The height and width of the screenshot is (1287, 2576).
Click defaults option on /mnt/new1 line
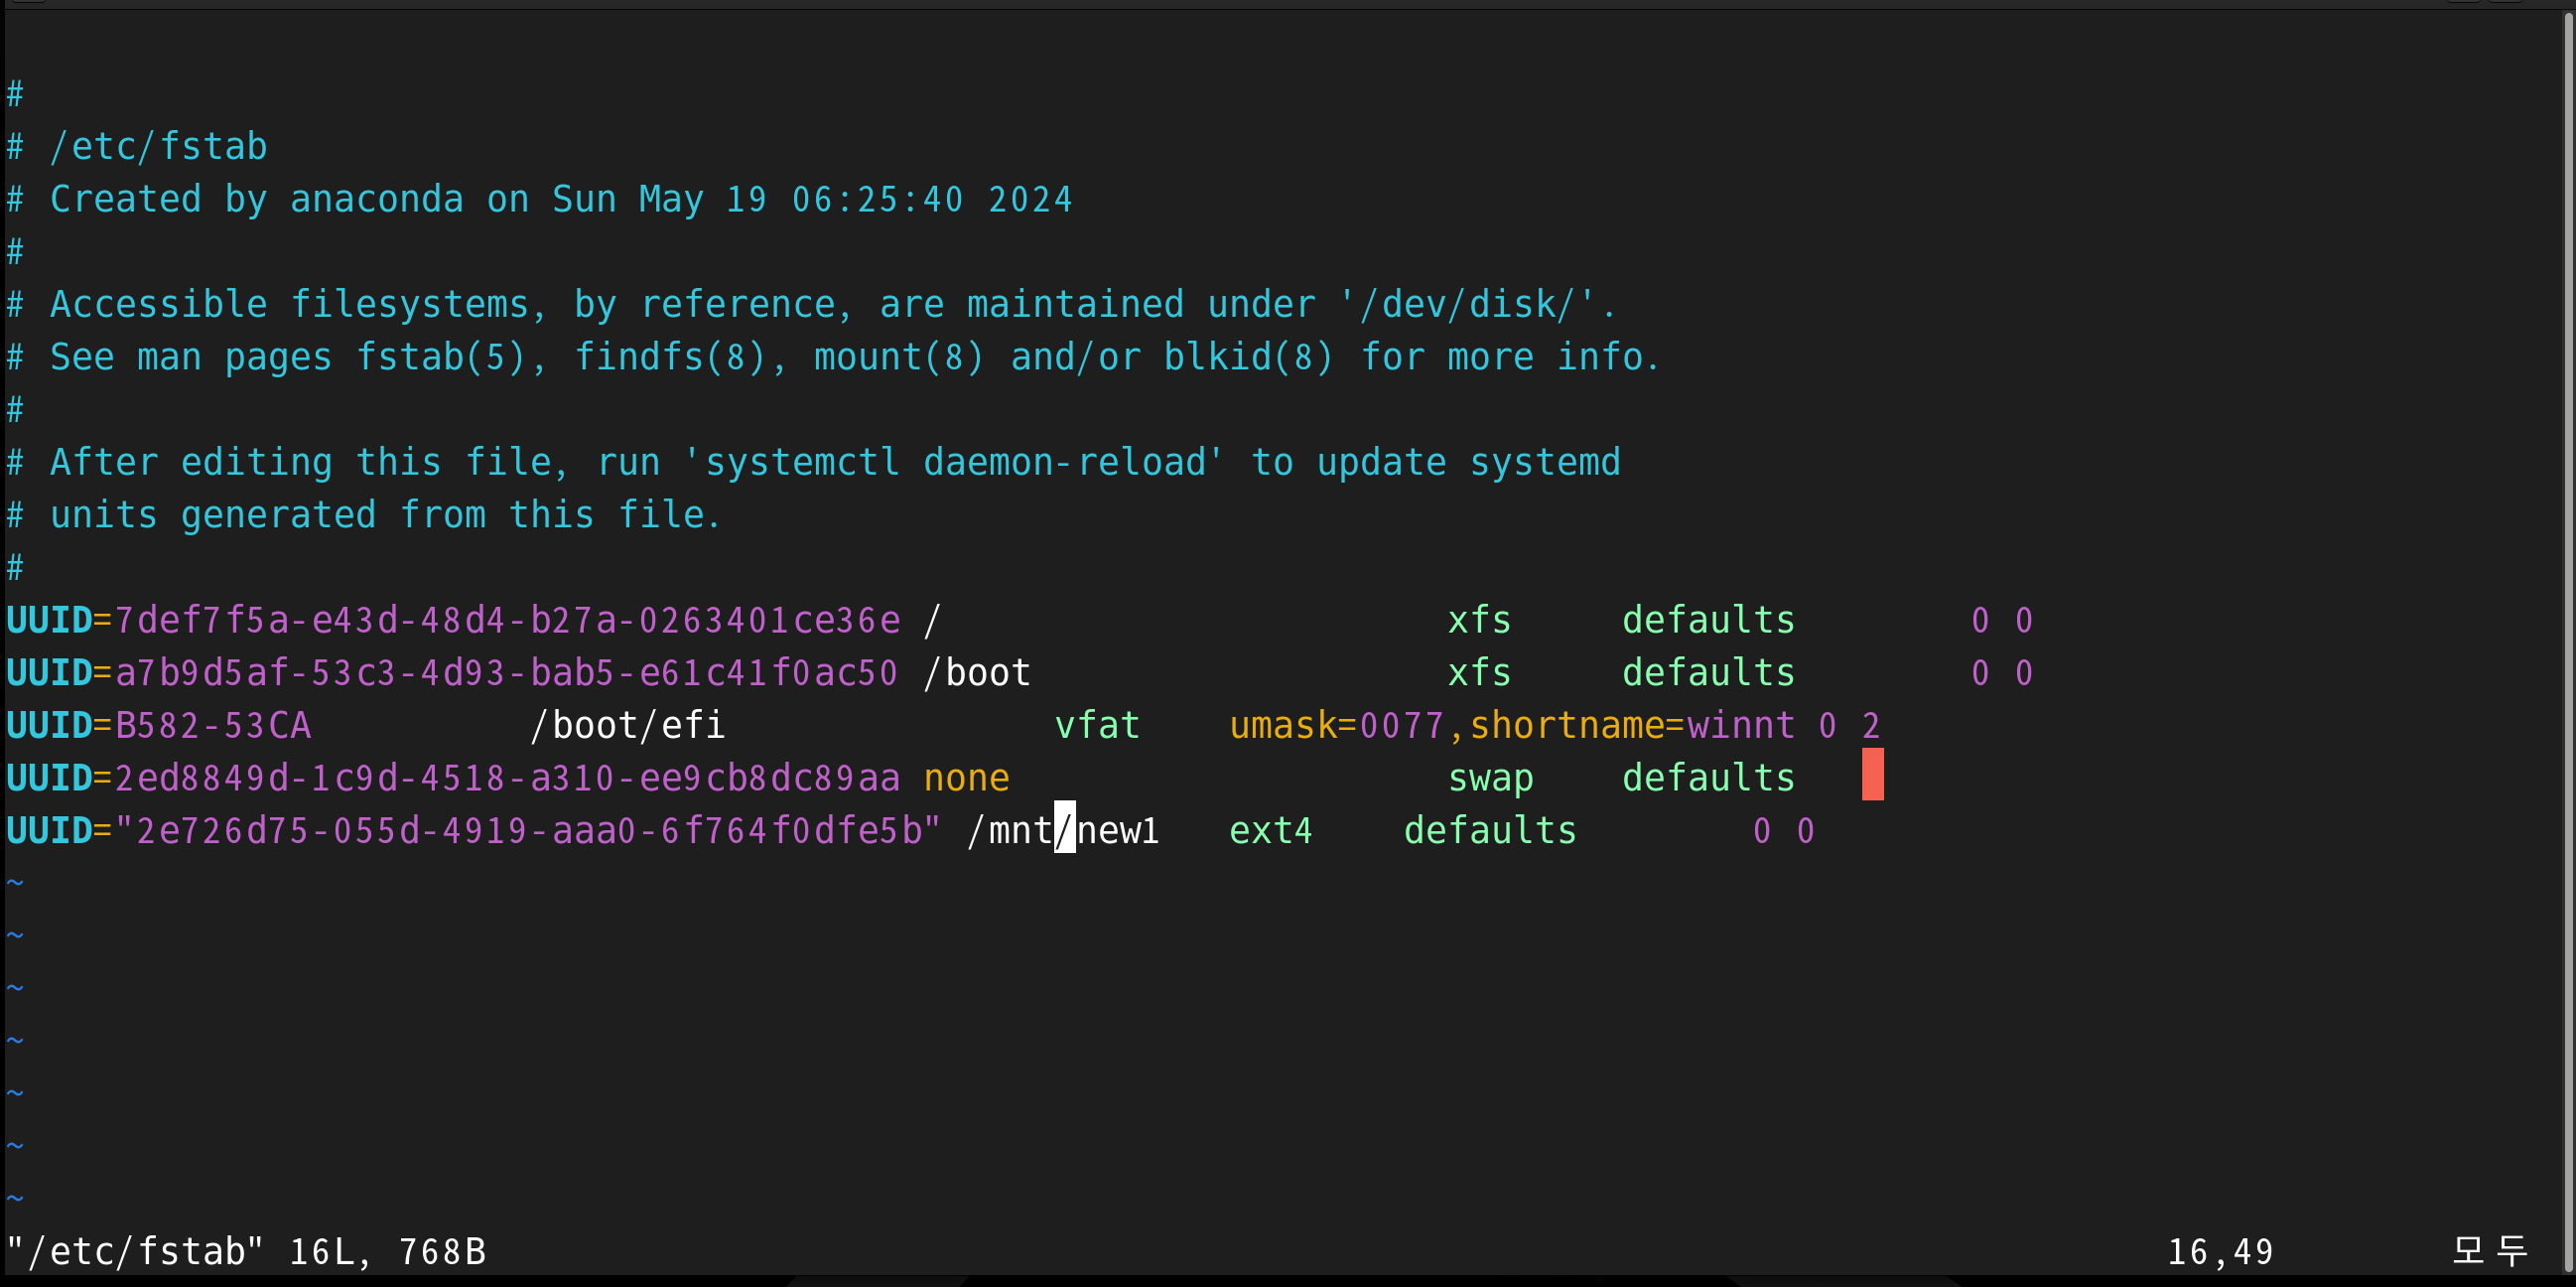point(1490,830)
